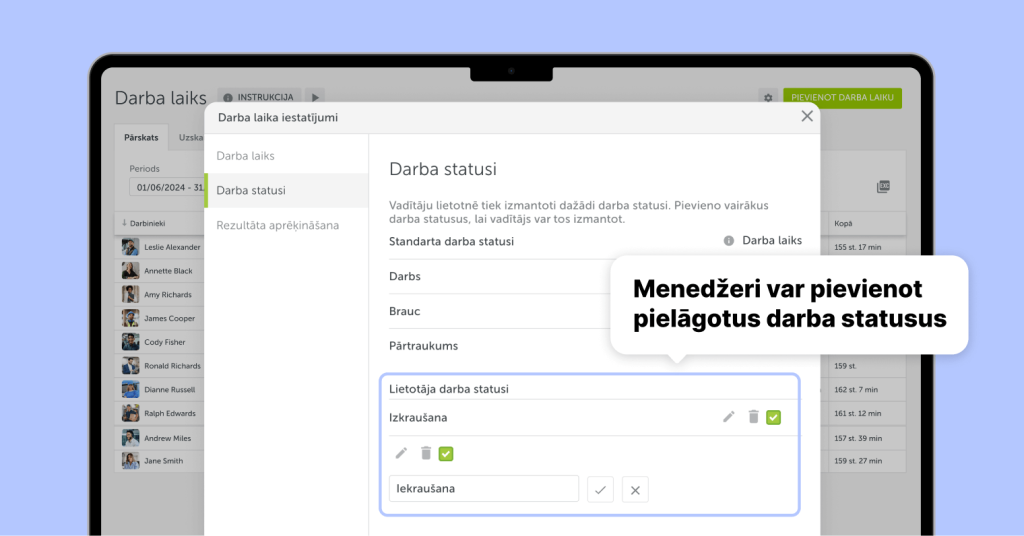Click the trash icon above Iekraušana field
1024x536 pixels.
coord(426,452)
